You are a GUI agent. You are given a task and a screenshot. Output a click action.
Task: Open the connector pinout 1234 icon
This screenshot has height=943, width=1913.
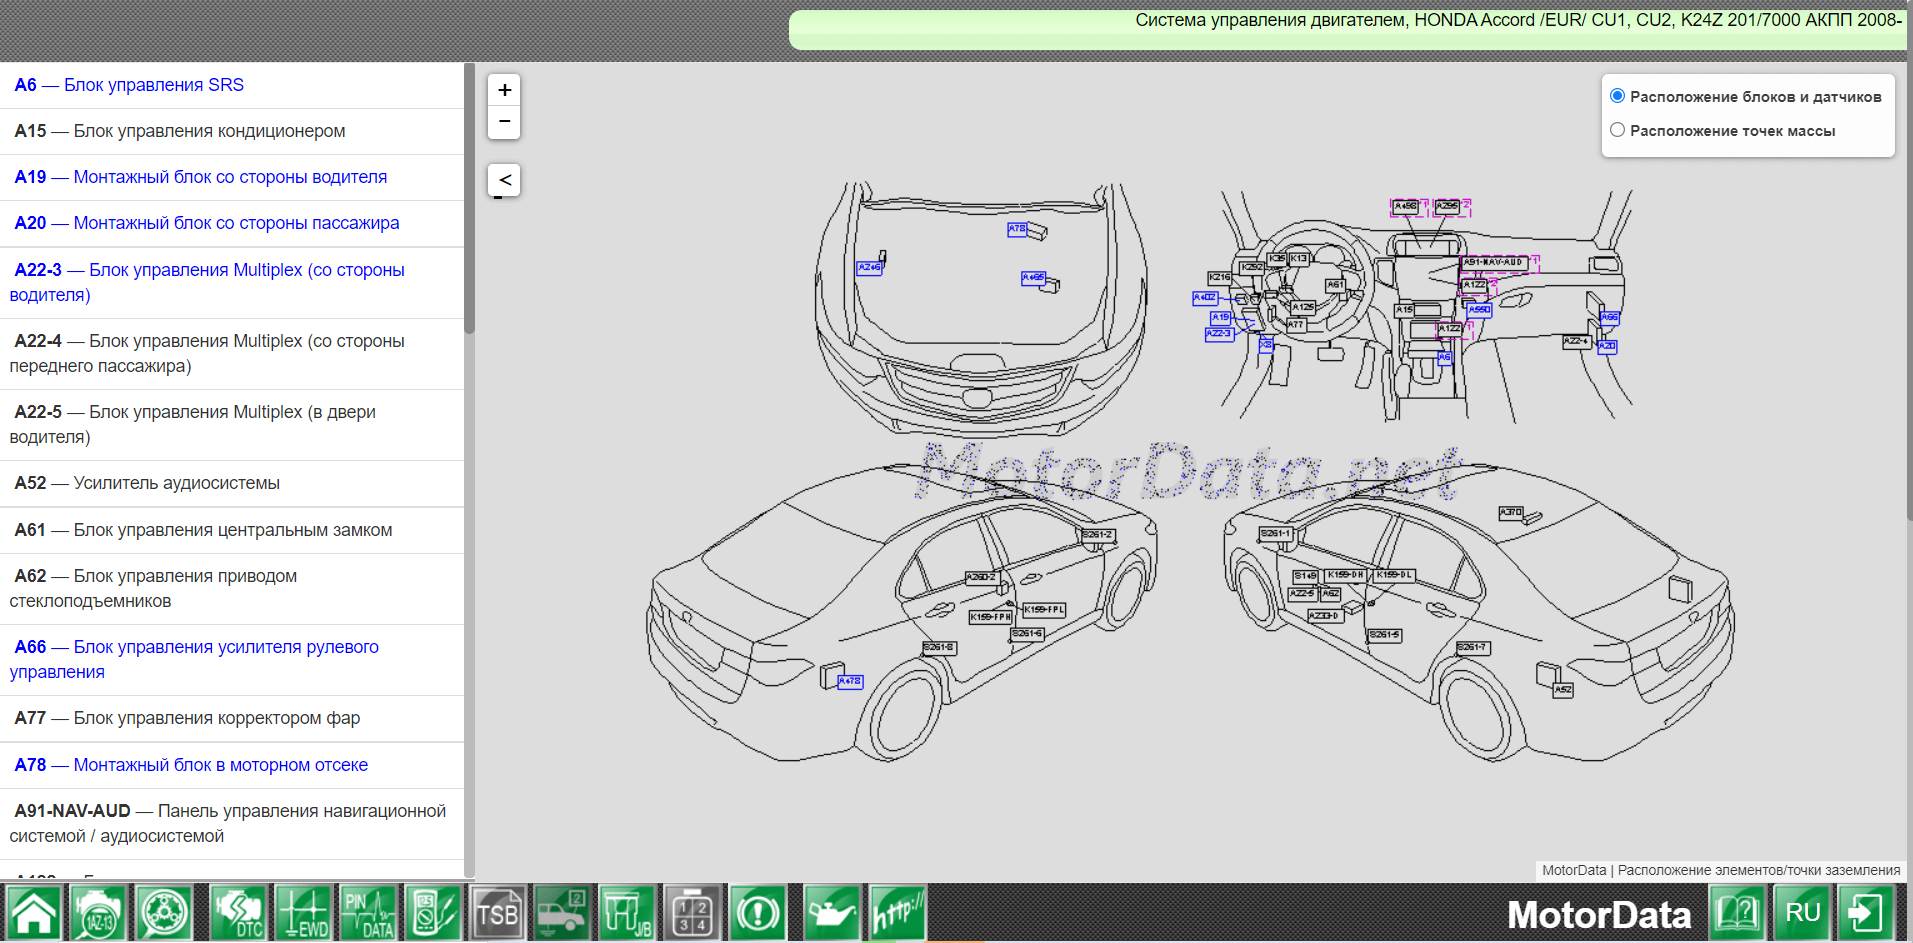point(692,913)
